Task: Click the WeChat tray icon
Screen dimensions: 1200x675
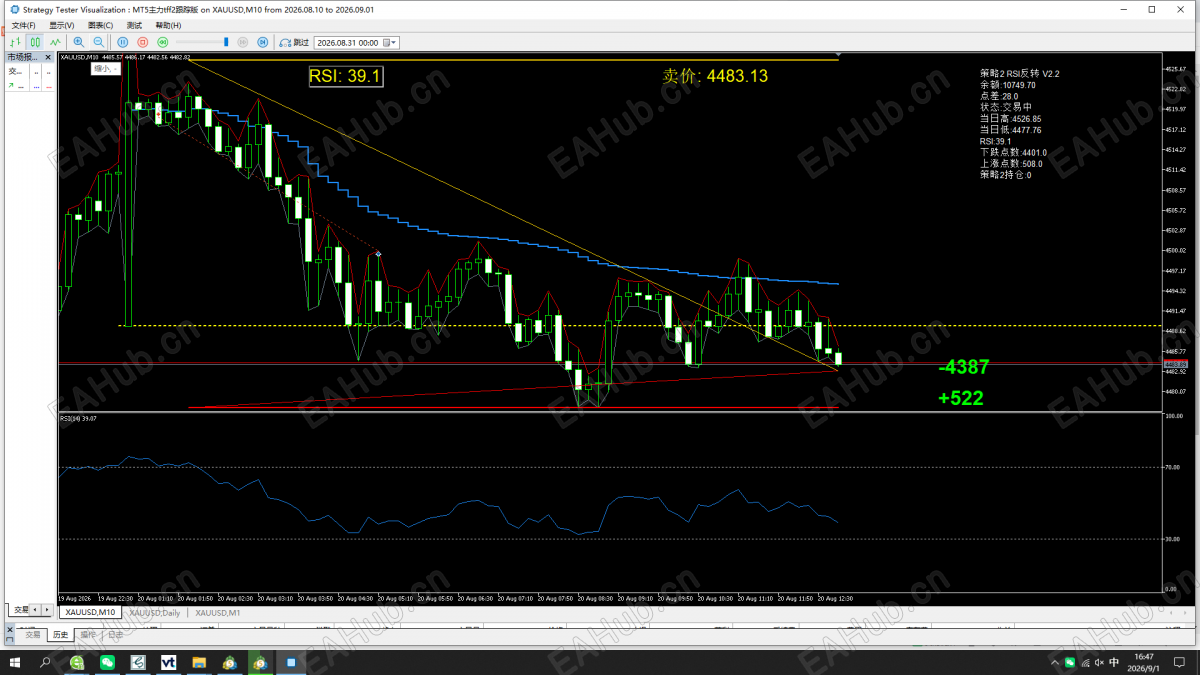Action: click(1070, 662)
